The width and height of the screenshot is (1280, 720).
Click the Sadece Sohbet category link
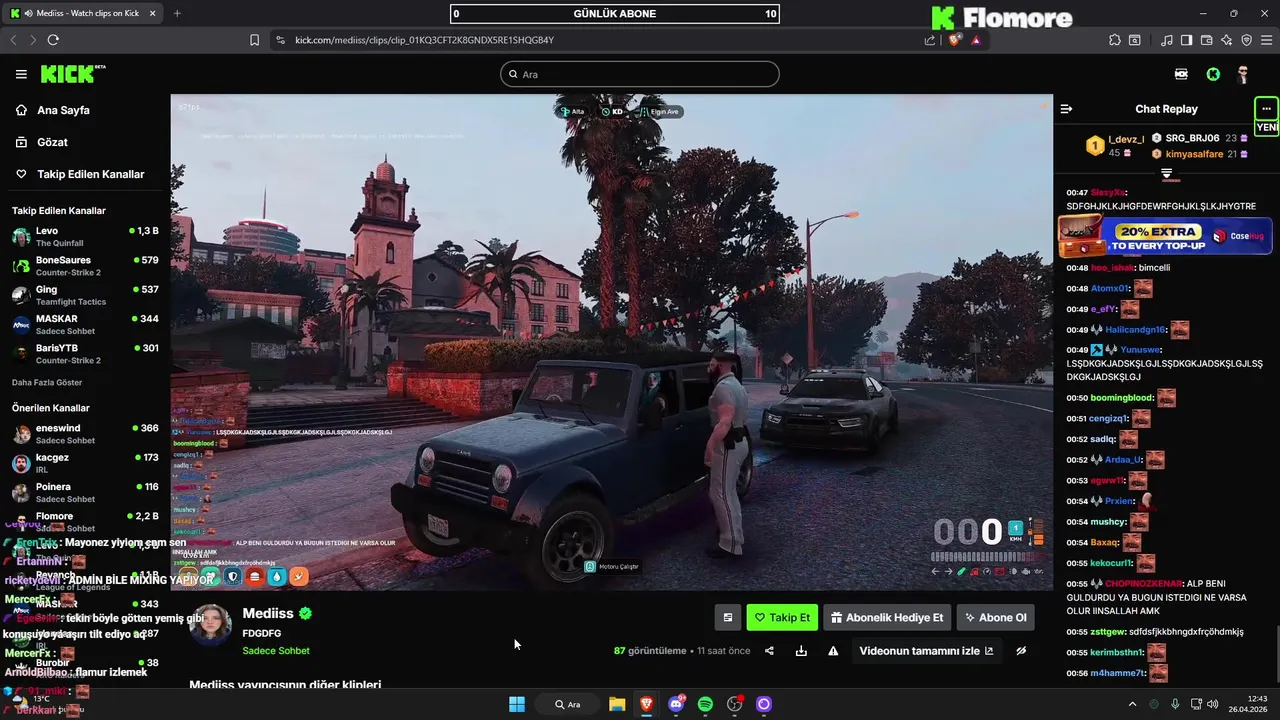click(276, 651)
